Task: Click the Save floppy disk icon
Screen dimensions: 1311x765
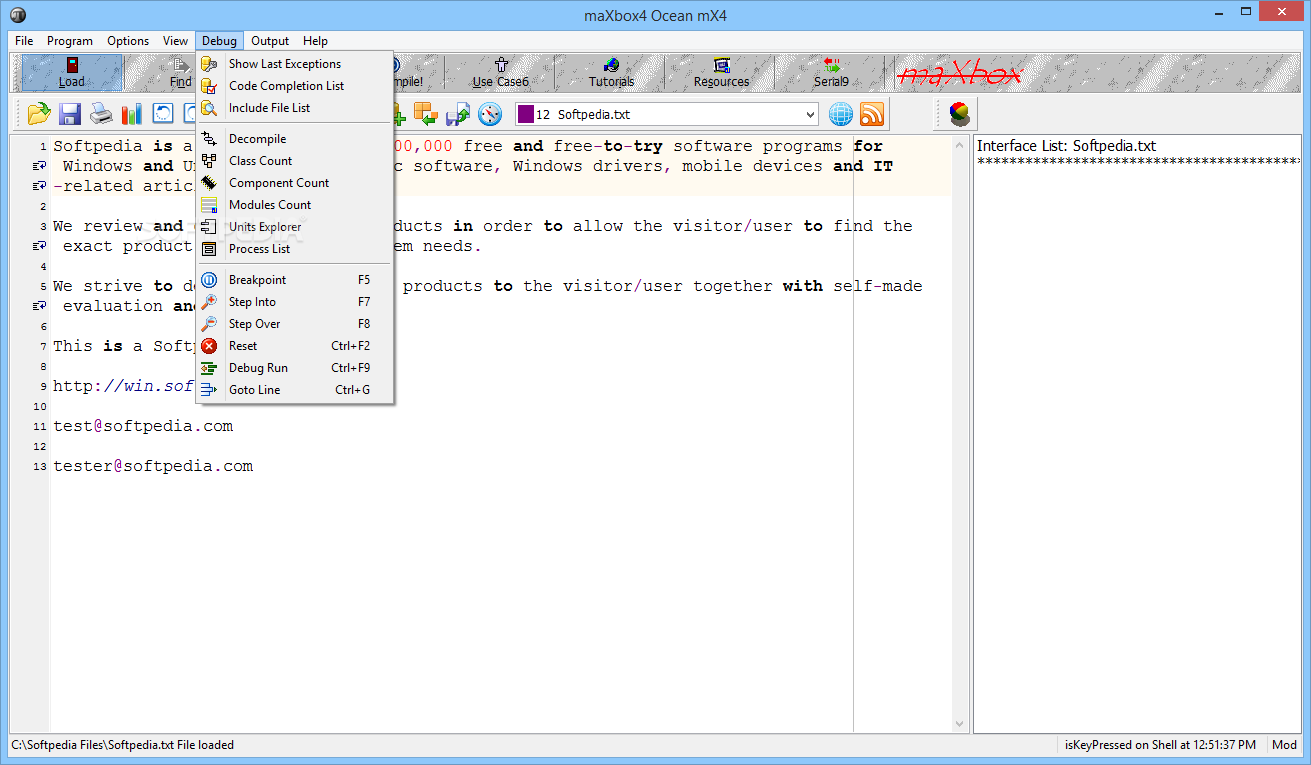Action: click(70, 114)
